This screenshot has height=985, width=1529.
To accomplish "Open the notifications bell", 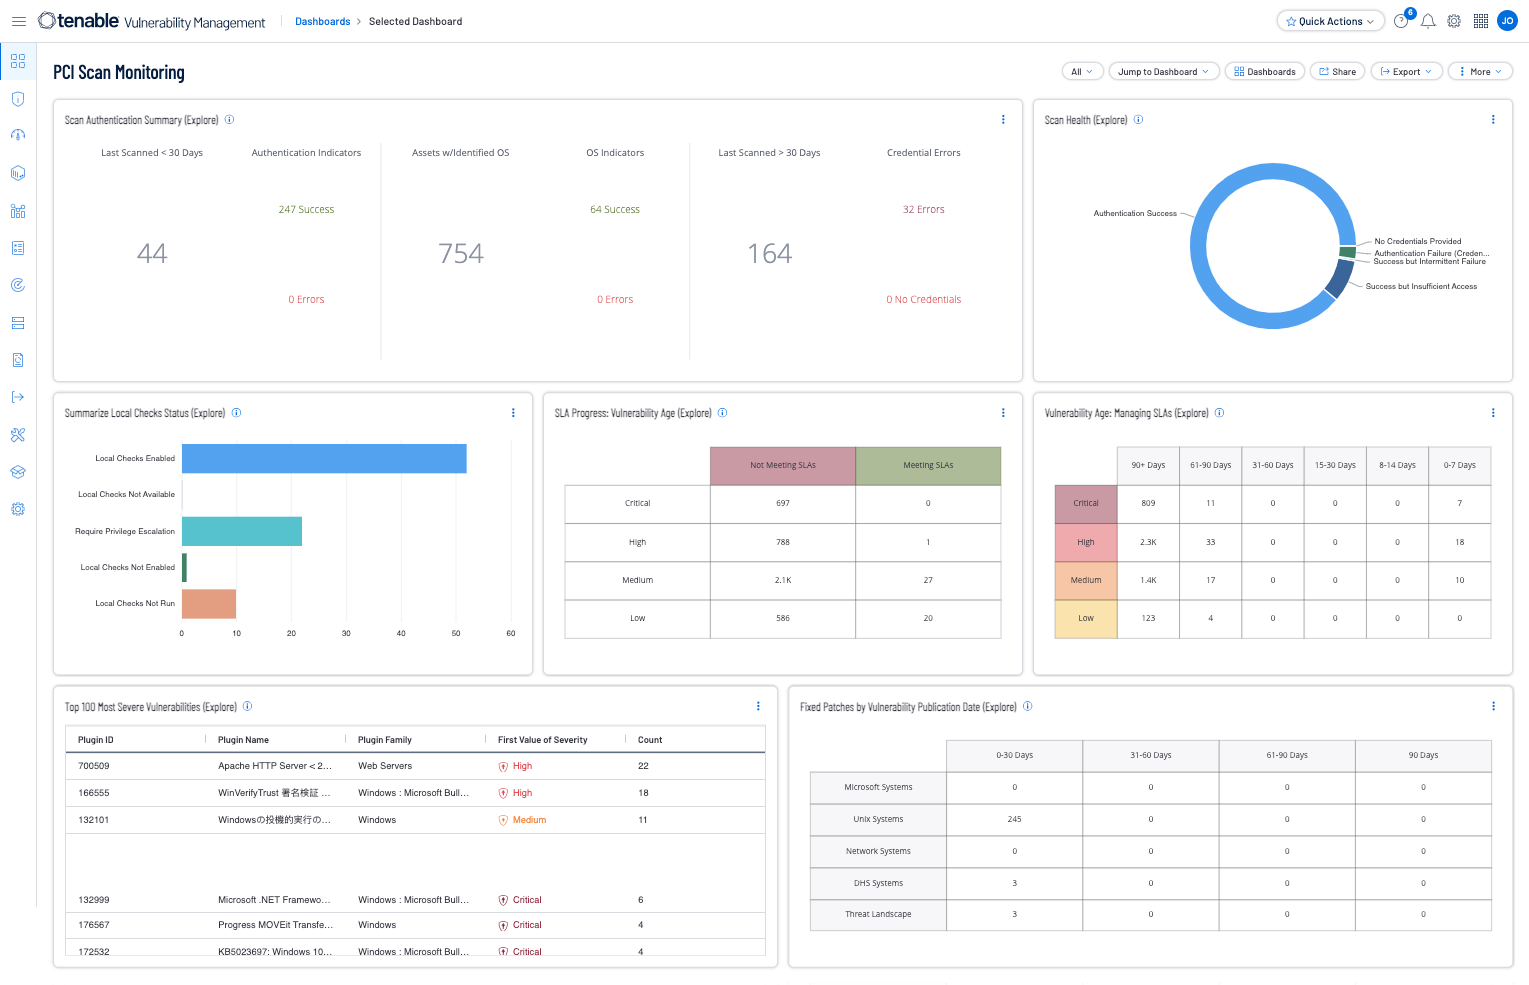I will (1428, 21).
